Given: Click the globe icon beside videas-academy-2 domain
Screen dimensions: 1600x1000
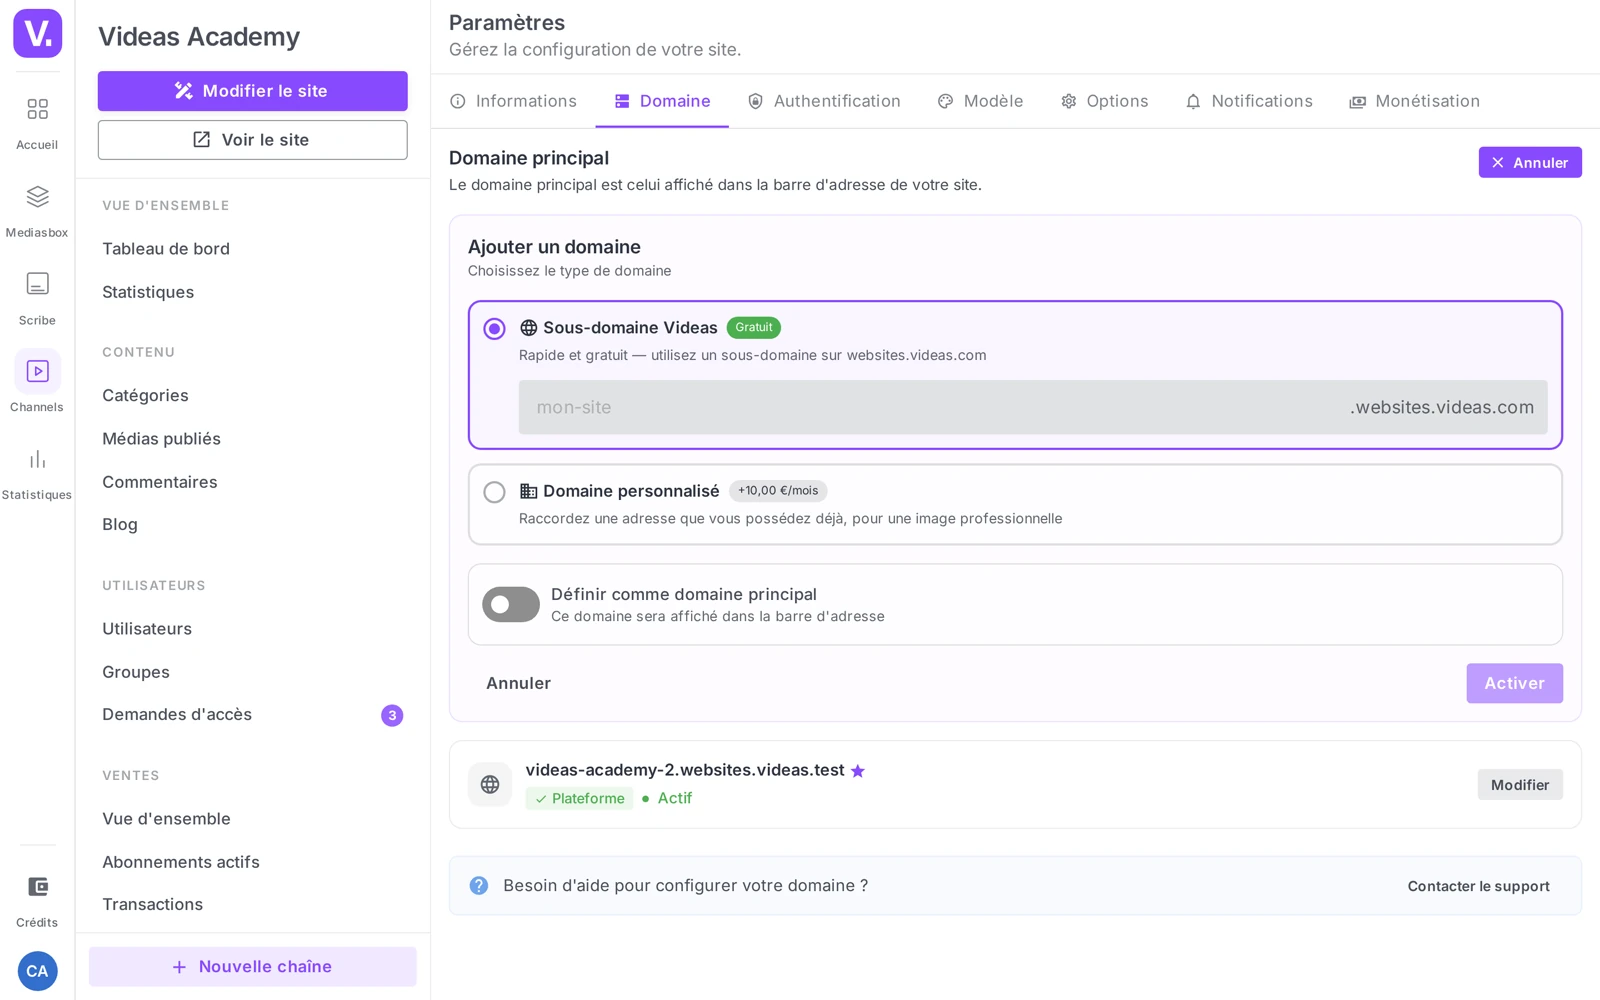Looking at the screenshot, I should [x=490, y=785].
